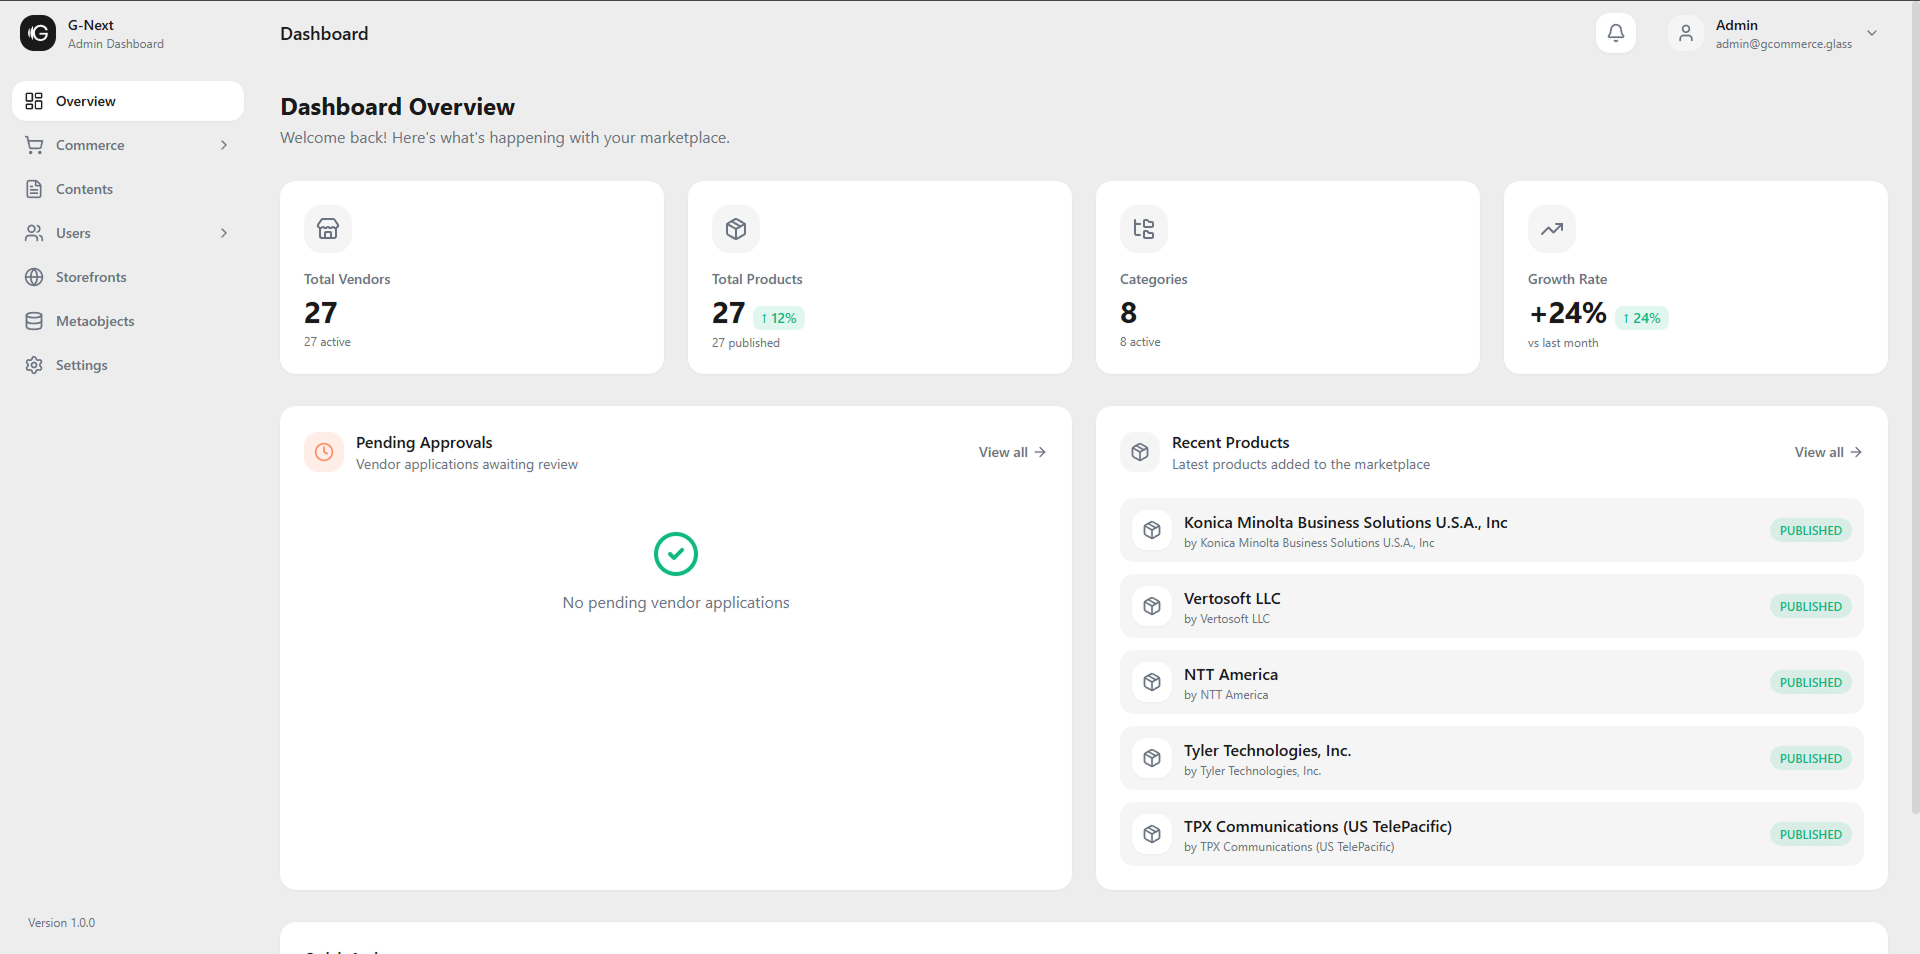Open the TPX Communications product
The width and height of the screenshot is (1920, 954).
1492,834
